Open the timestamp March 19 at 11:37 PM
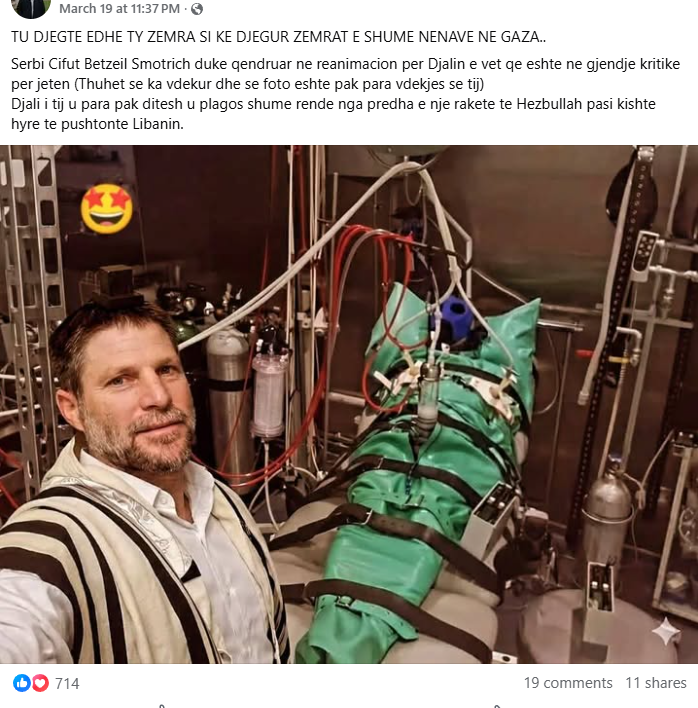 pos(120,9)
